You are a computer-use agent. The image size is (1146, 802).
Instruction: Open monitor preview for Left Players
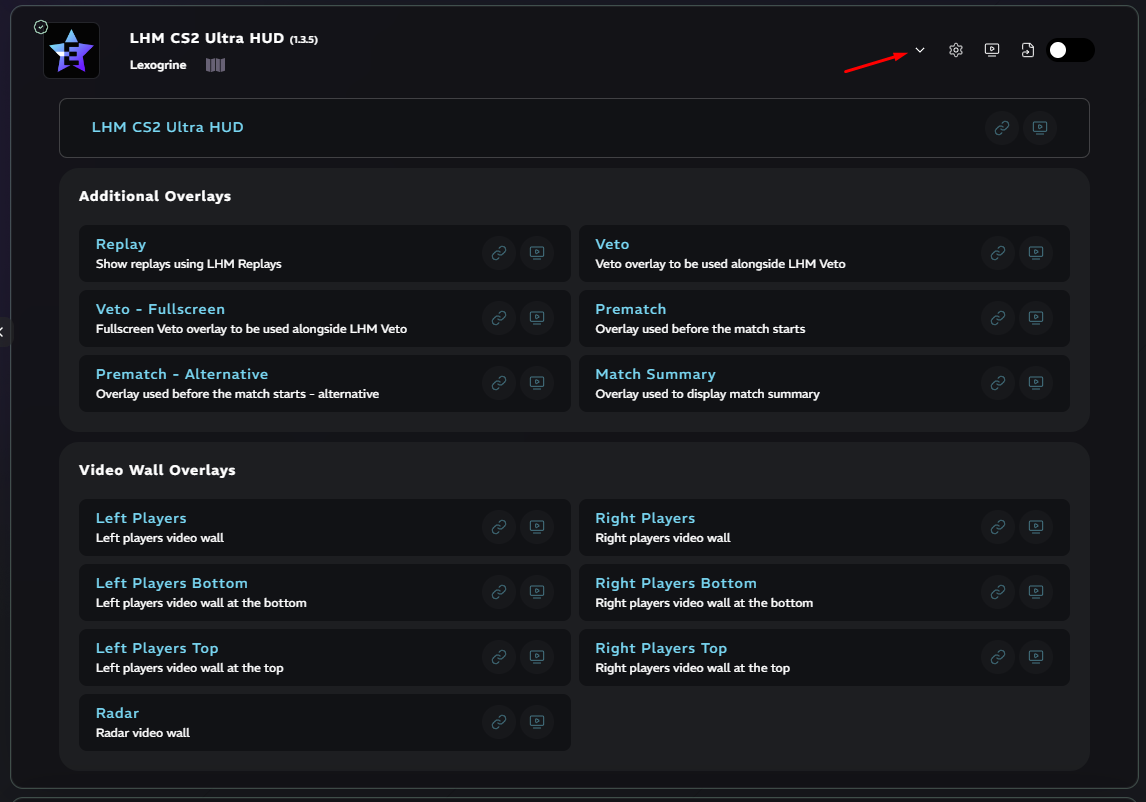pos(537,527)
